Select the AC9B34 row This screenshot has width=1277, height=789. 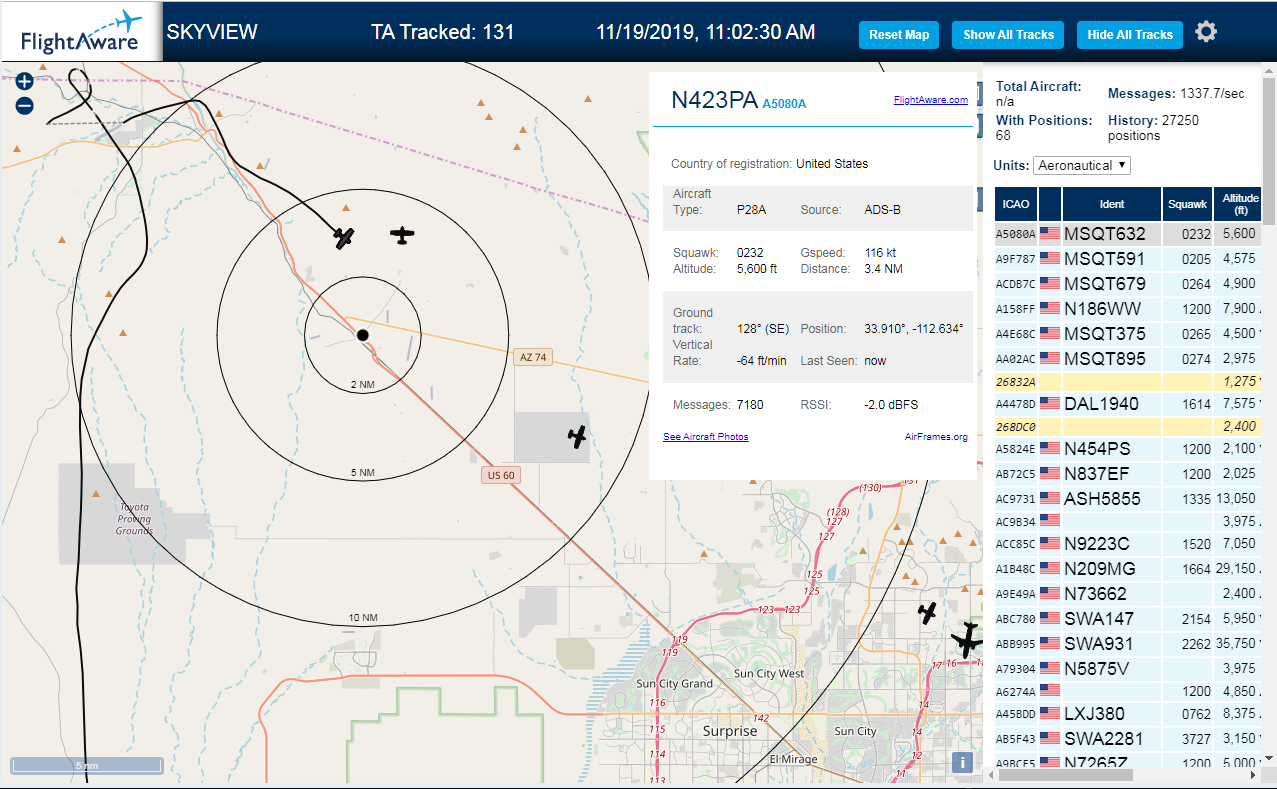1128,521
